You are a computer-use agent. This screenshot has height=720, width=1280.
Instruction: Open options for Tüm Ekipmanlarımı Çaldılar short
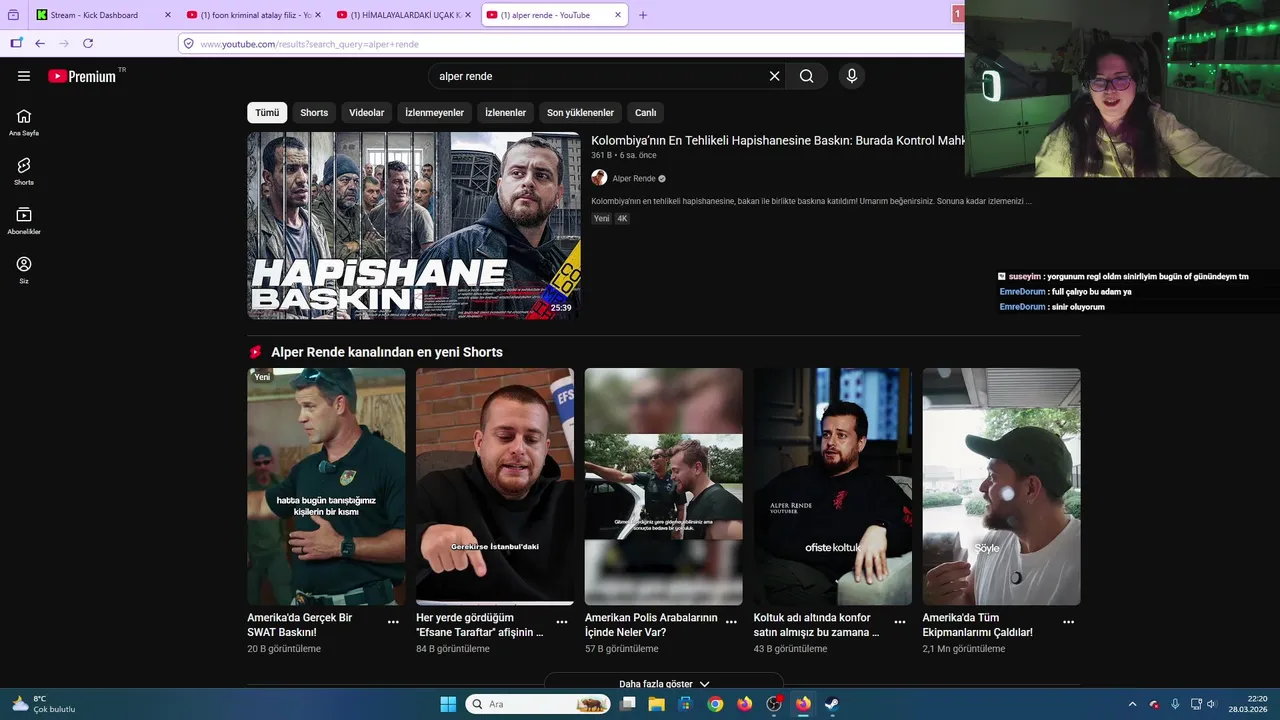(x=1068, y=622)
